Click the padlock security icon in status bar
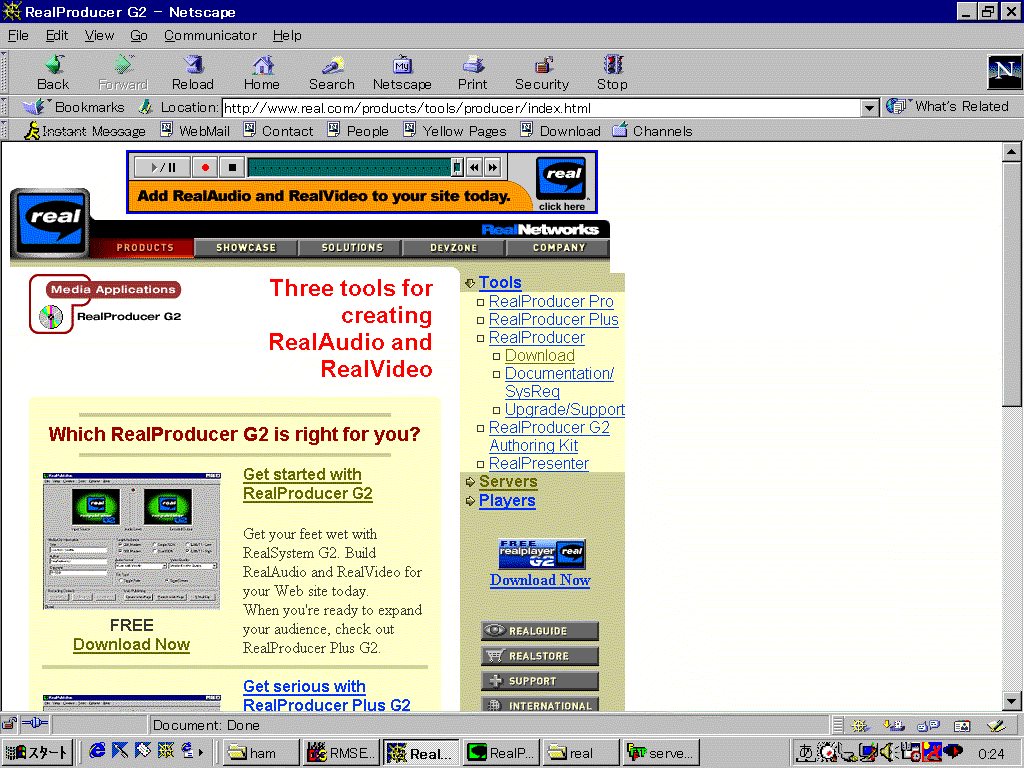 (9, 724)
